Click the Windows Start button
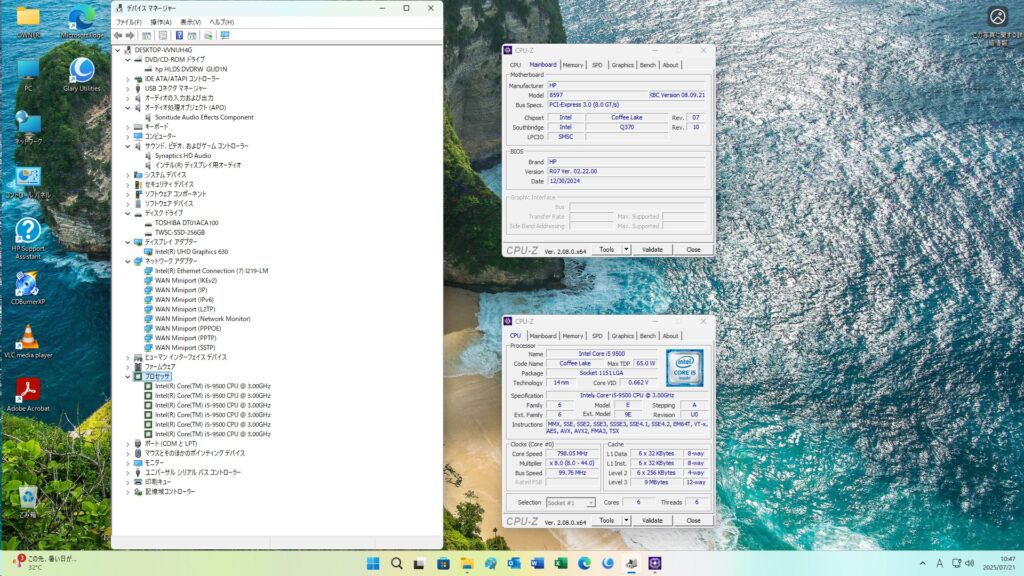 373,563
